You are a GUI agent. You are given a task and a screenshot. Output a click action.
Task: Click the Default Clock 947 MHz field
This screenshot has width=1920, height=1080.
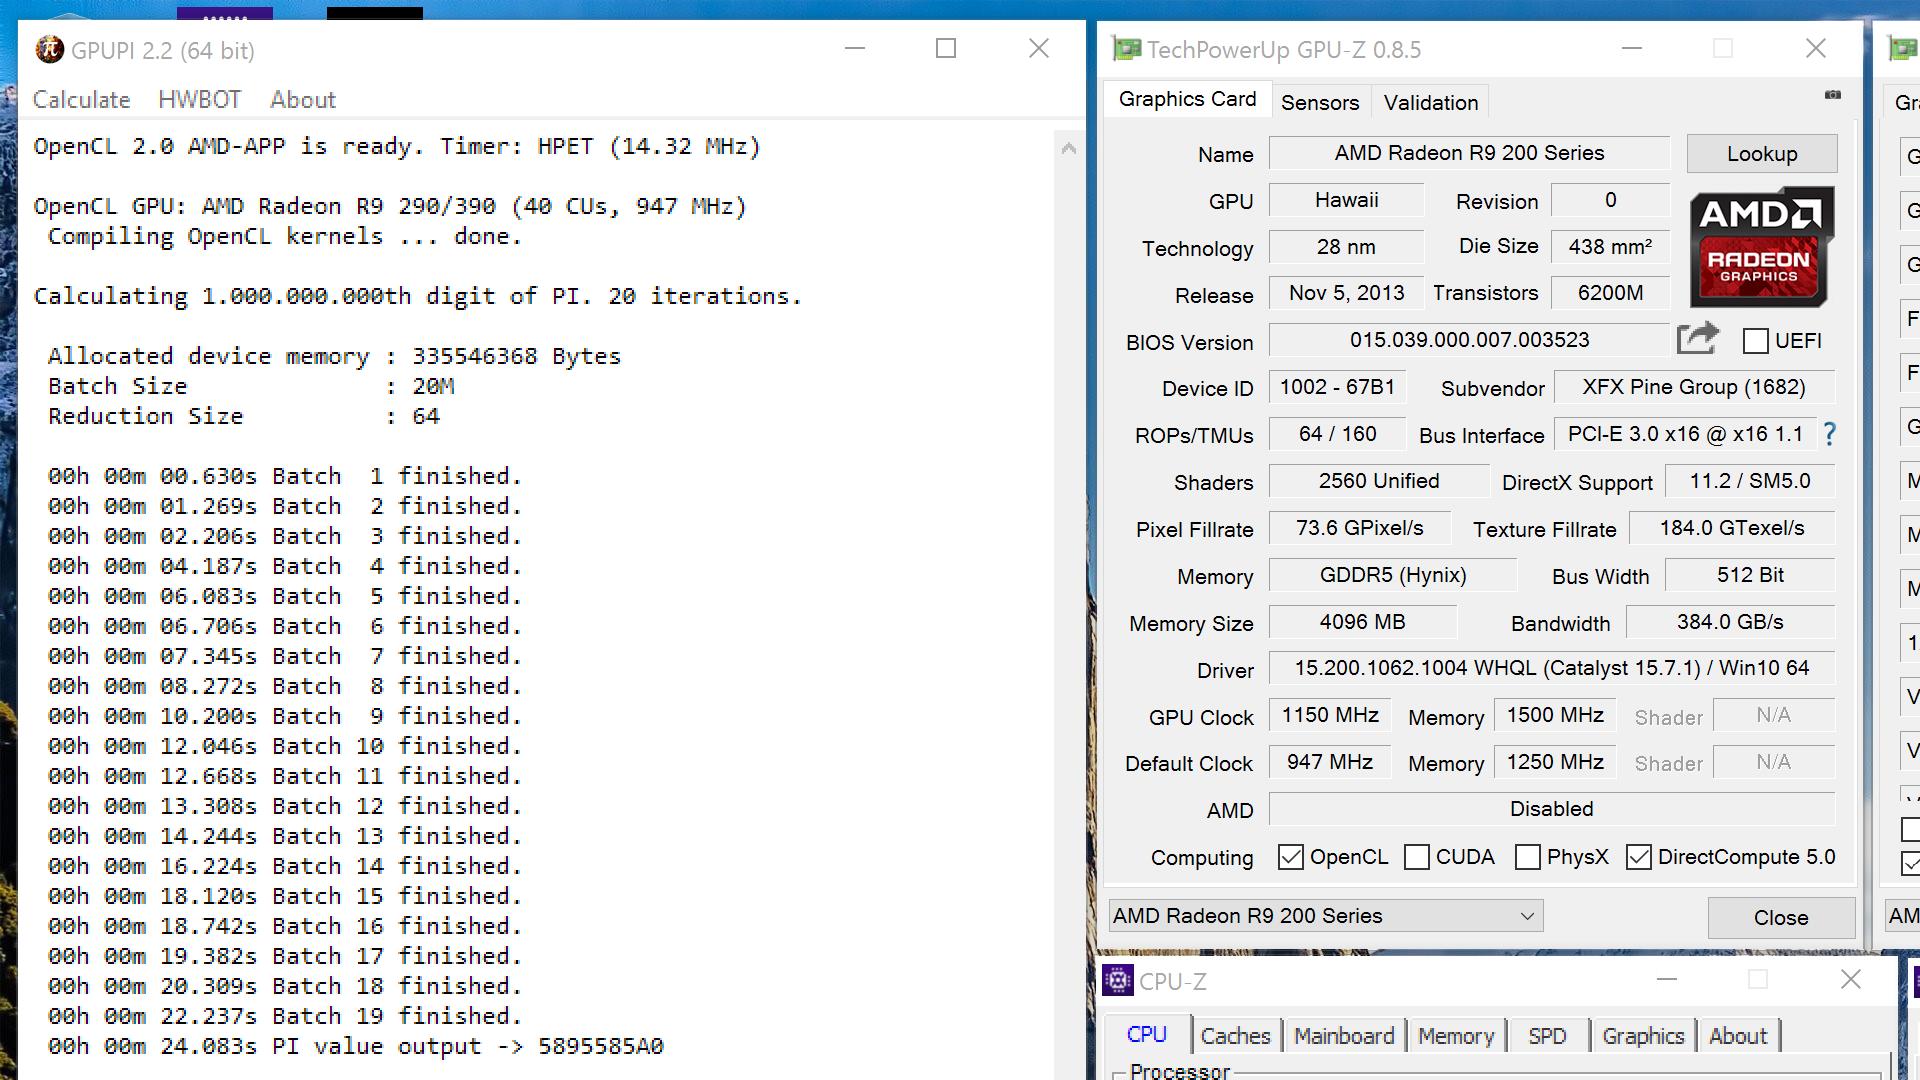(x=1330, y=762)
